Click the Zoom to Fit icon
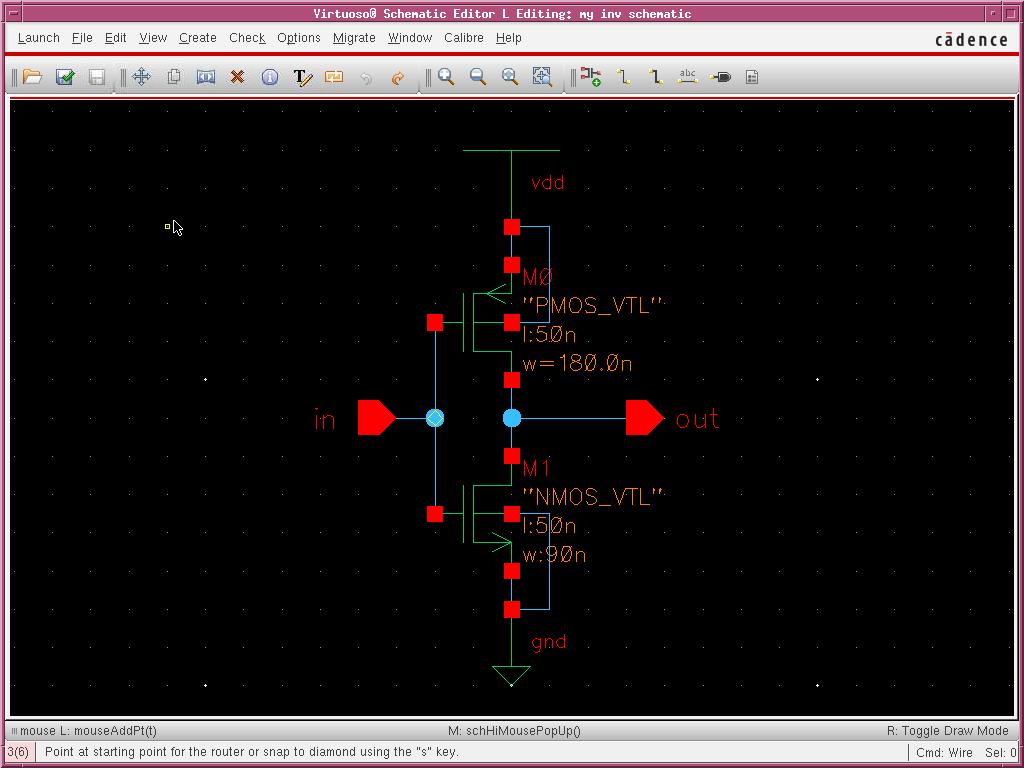The height and width of the screenshot is (768, 1024). pos(509,77)
